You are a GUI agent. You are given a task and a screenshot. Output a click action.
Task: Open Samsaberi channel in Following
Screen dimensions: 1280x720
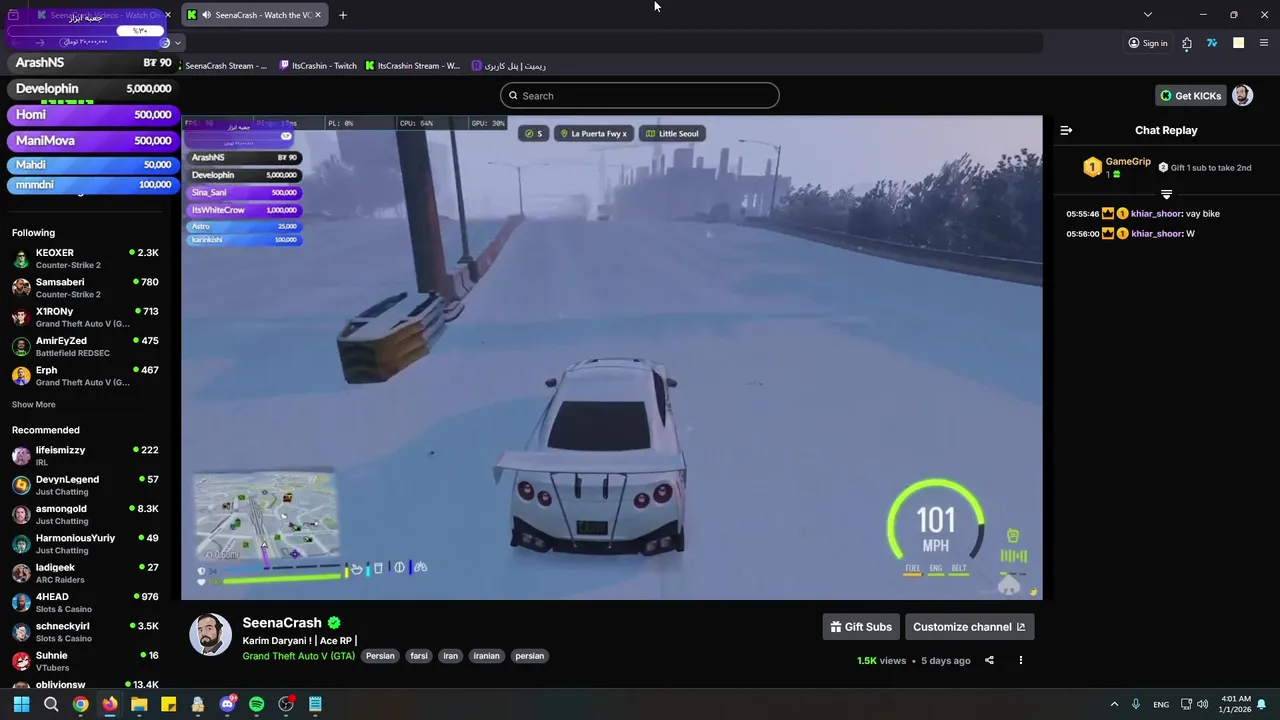[85, 288]
